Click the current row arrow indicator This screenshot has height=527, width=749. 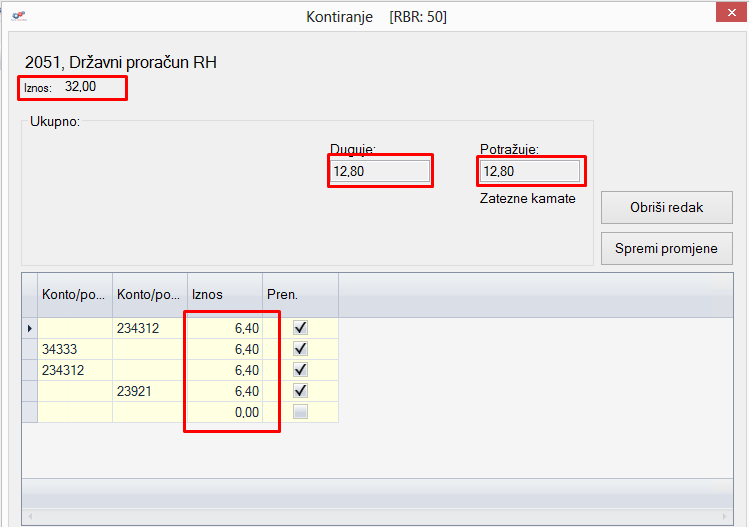tap(29, 328)
